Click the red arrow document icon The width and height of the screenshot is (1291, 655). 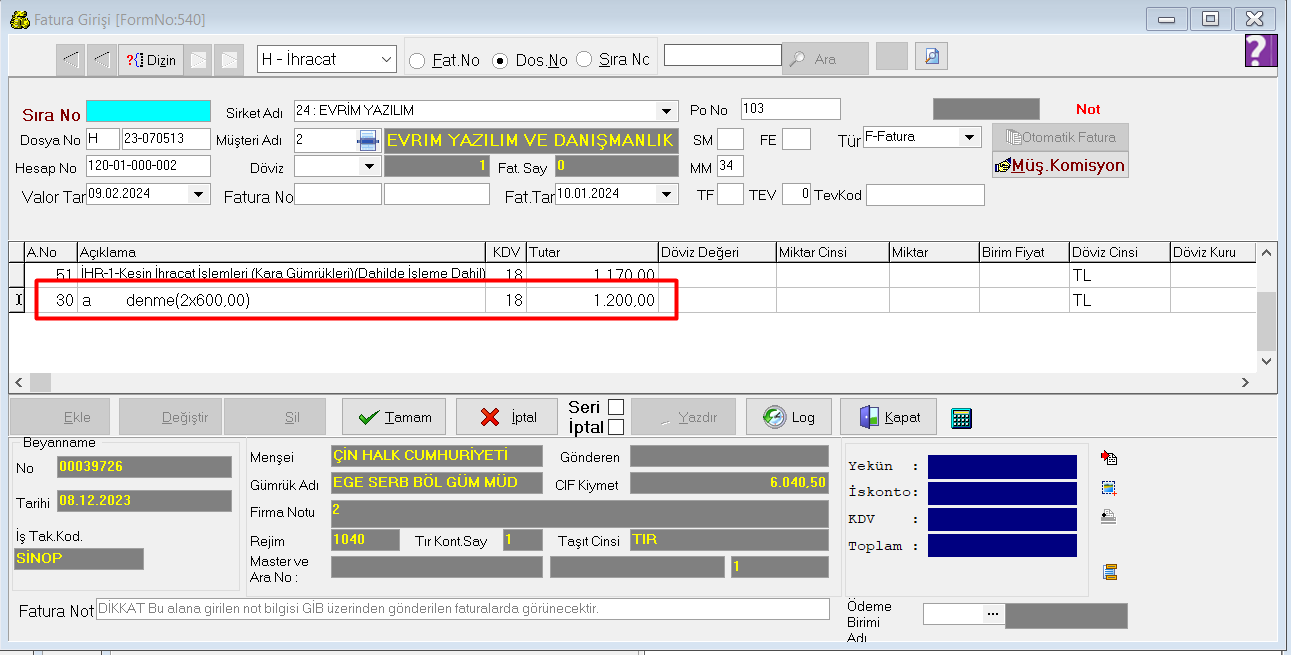pyautogui.click(x=1108, y=458)
